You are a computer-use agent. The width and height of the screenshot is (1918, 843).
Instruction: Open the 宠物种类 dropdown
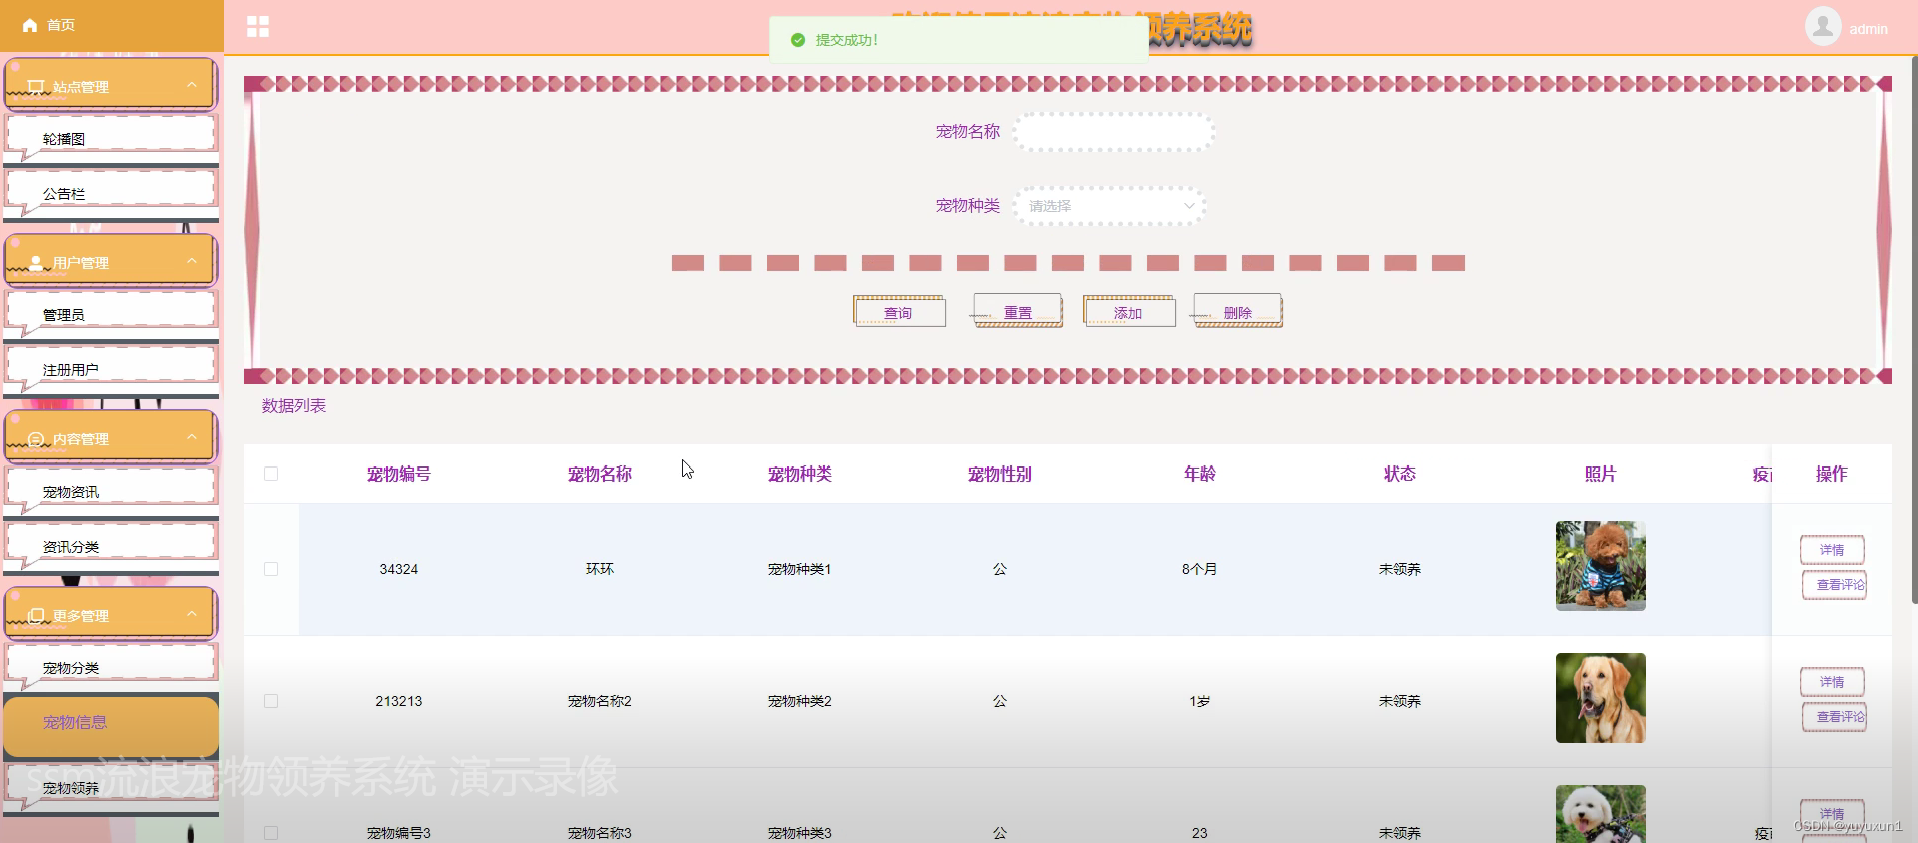1110,206
